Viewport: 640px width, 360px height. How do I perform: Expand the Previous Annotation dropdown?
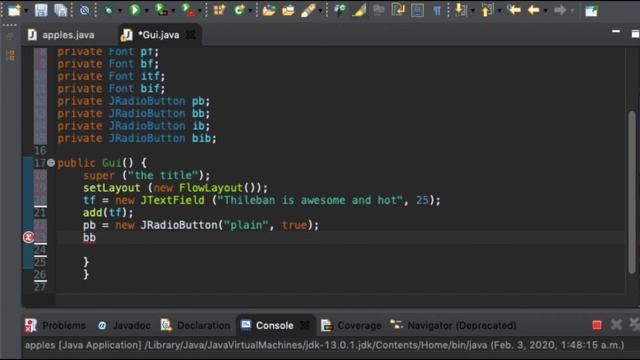499,11
